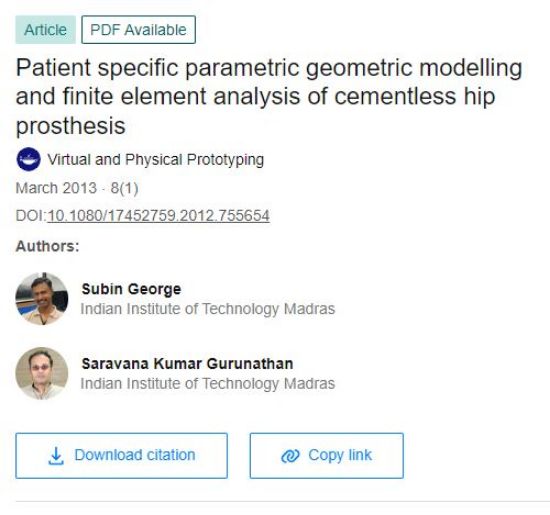
Task: Open Saravana Kumar Gurunathan's profile photo
Action: tap(42, 373)
